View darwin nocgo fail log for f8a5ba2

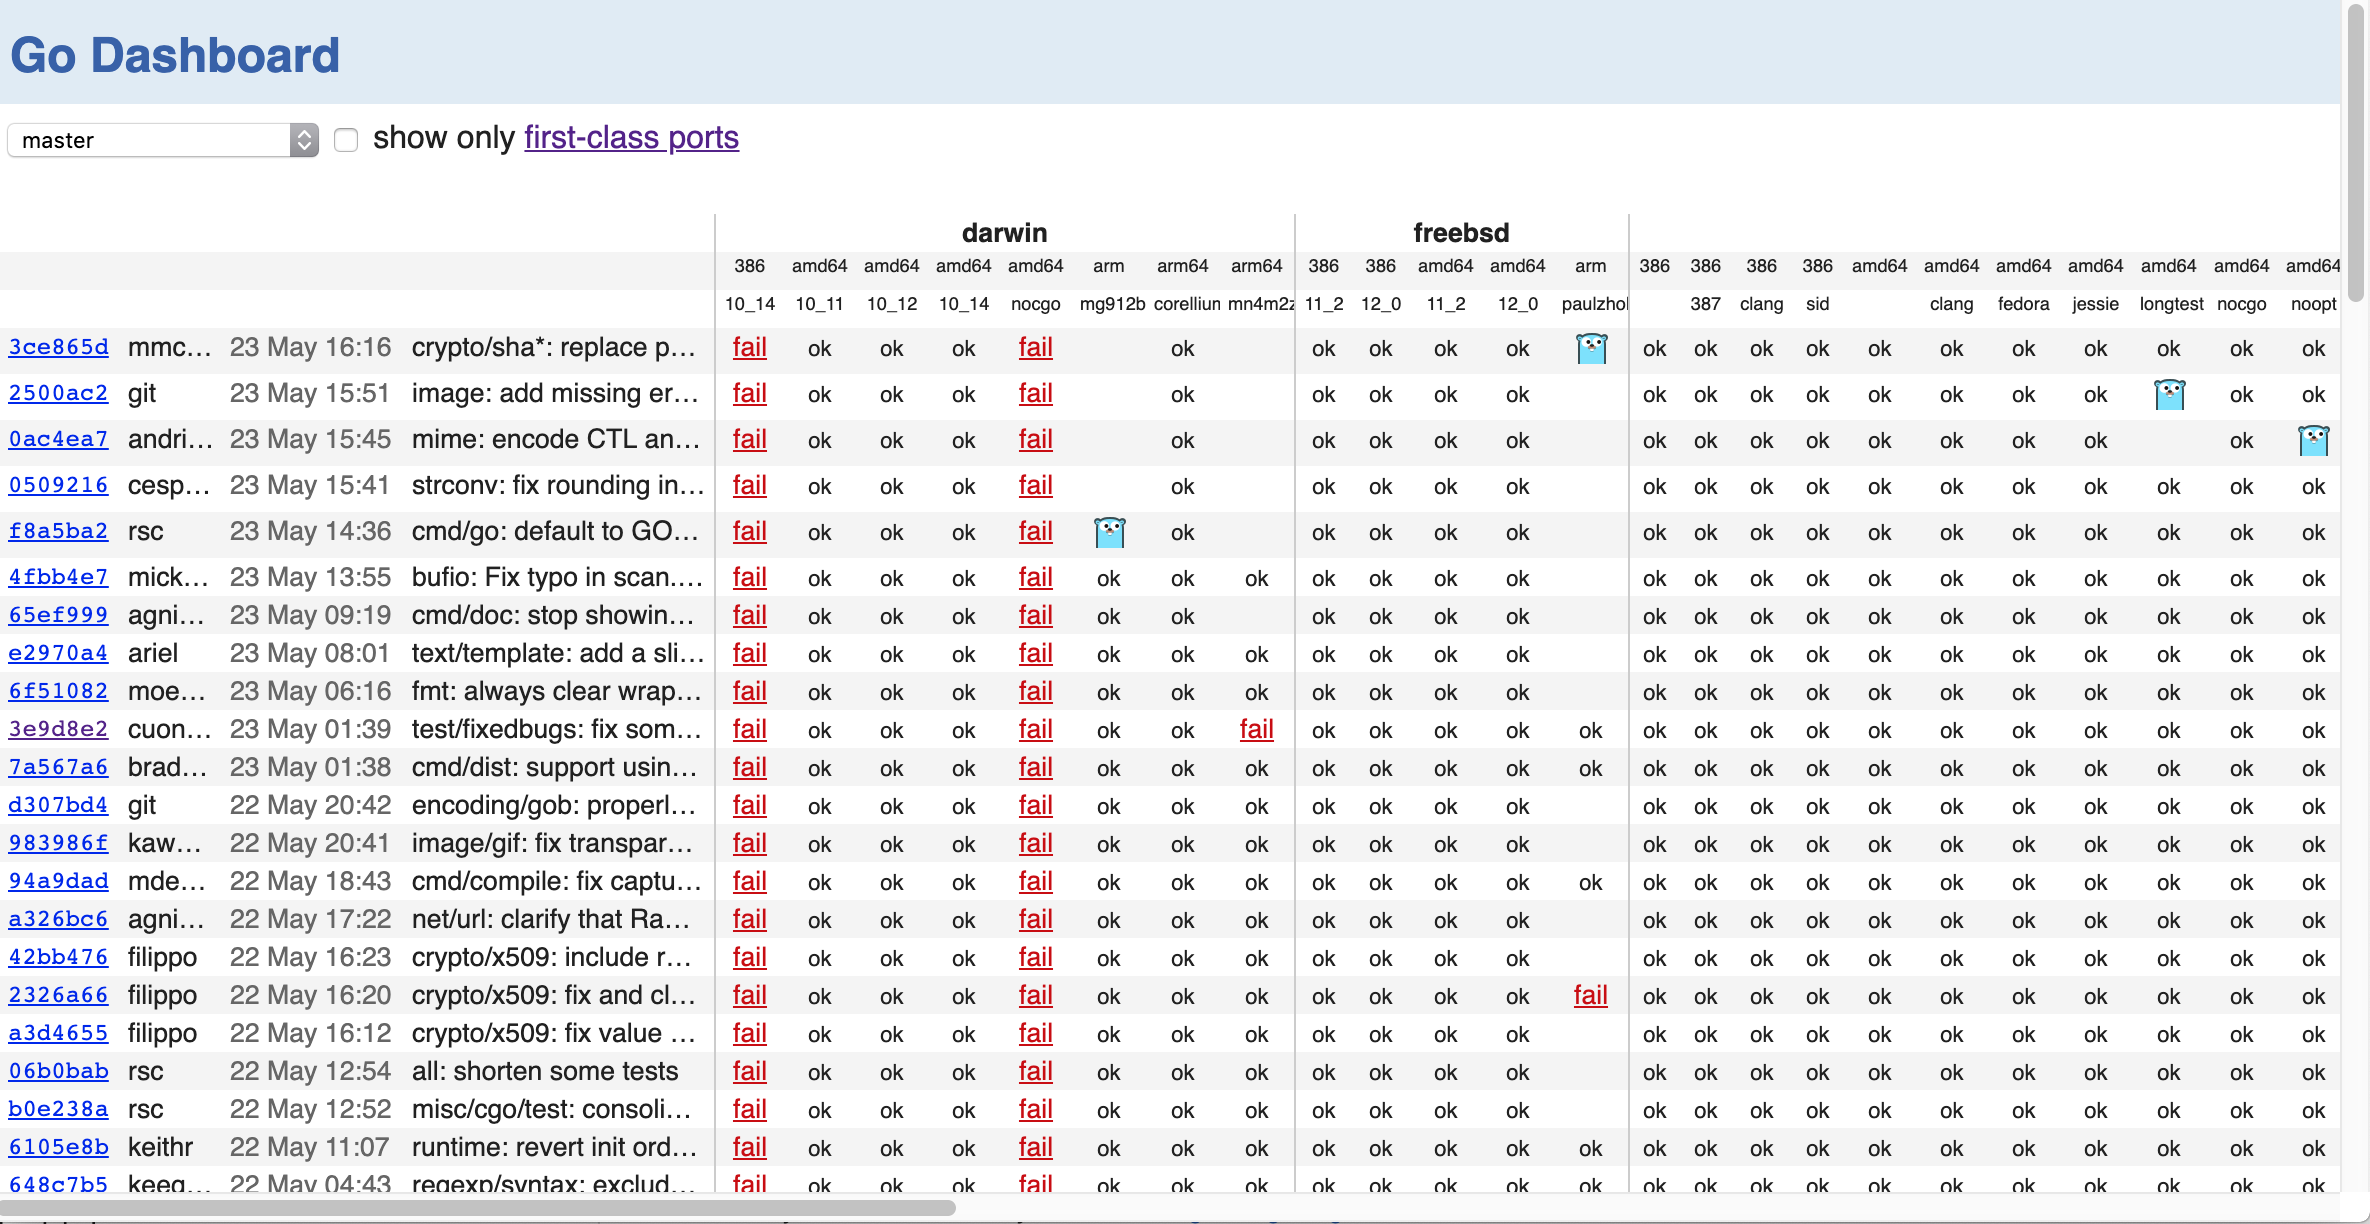(x=1035, y=531)
